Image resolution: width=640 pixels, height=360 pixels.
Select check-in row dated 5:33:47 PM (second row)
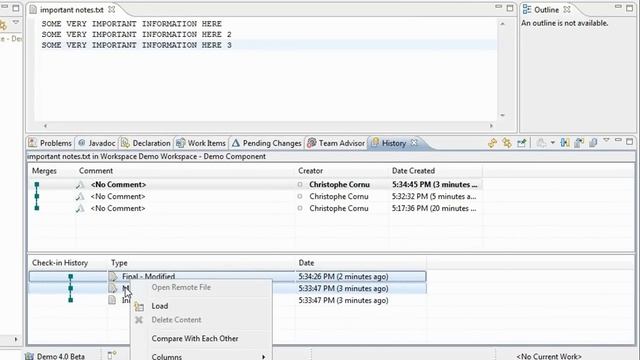tap(227, 288)
